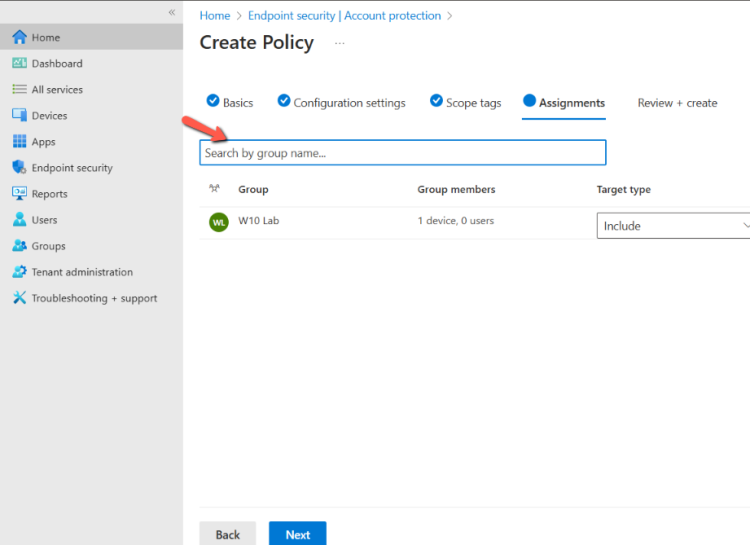Click the Back button

[x=228, y=534]
